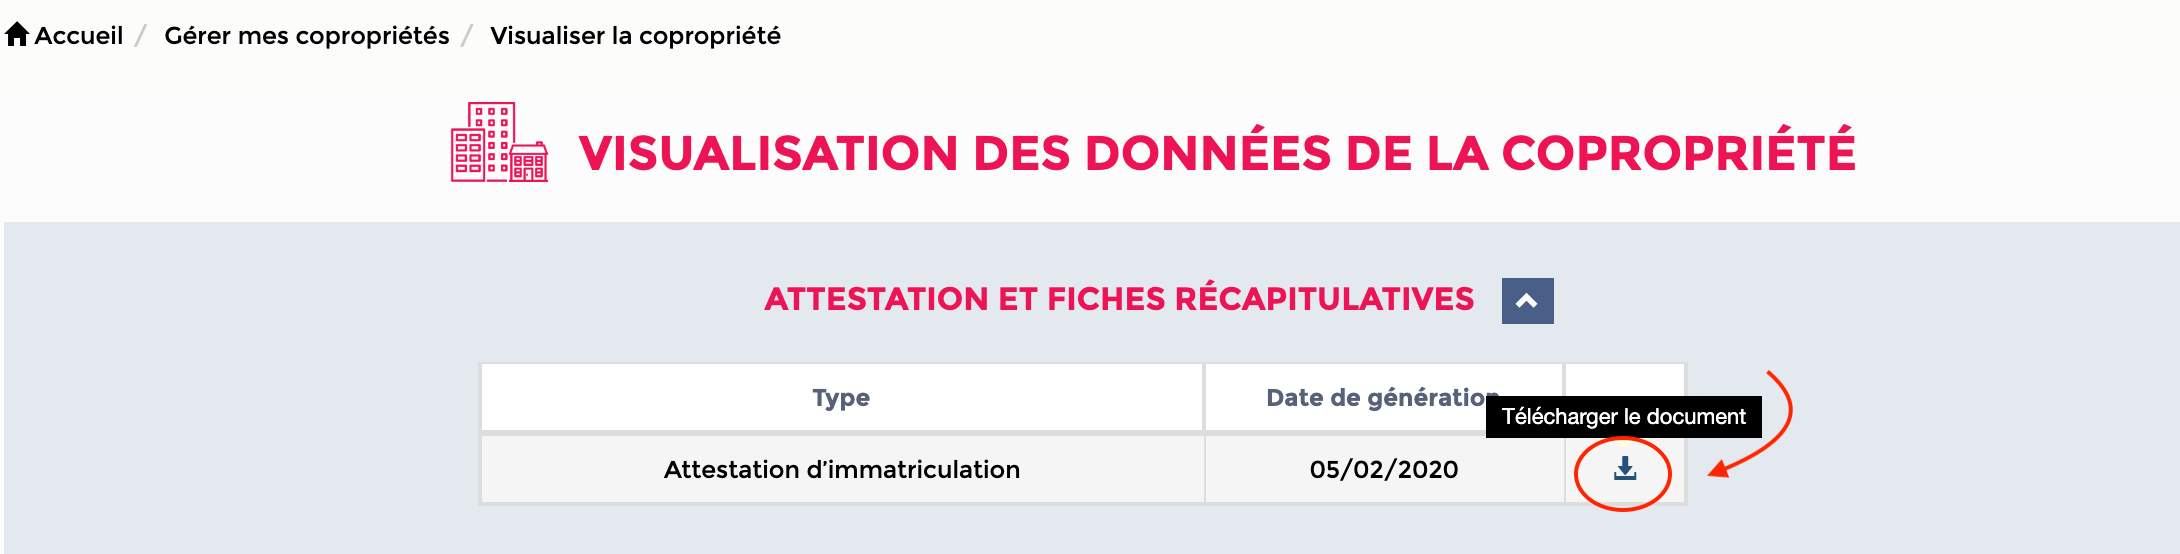The width and height of the screenshot is (2180, 554).
Task: Click the grey panel area below the table
Action: click(x=1090, y=530)
